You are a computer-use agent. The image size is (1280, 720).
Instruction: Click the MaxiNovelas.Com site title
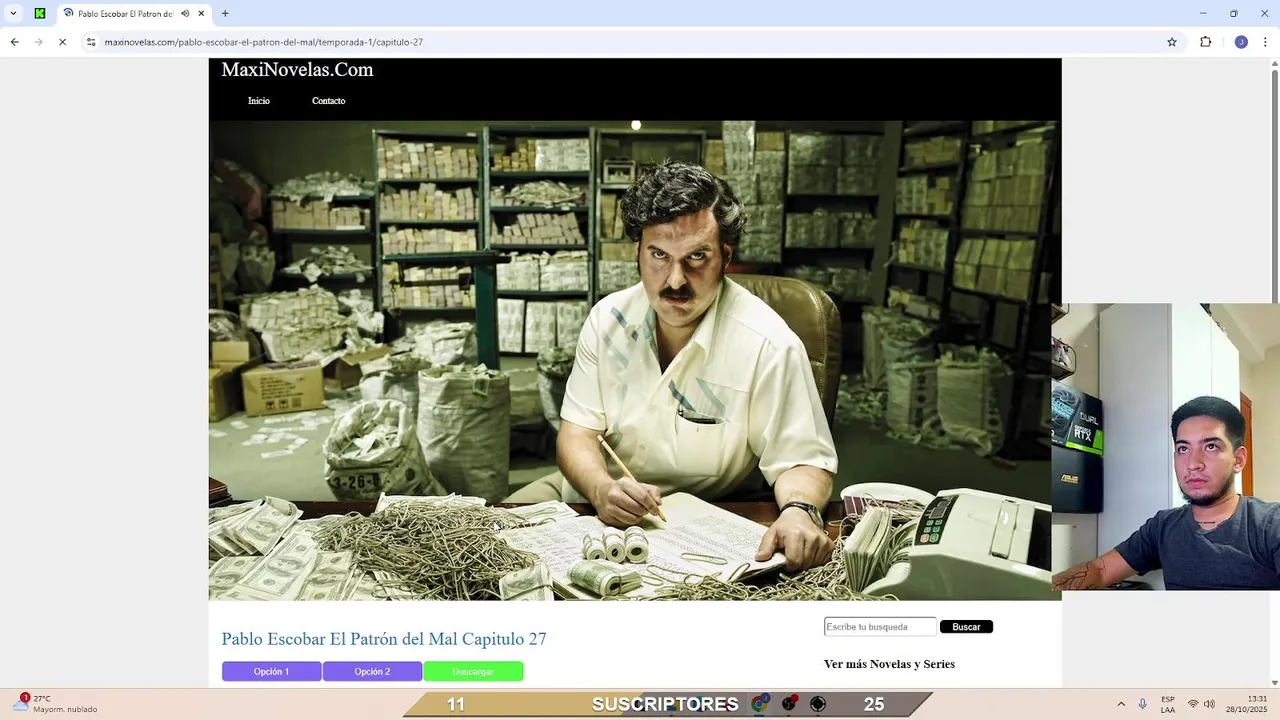point(297,69)
